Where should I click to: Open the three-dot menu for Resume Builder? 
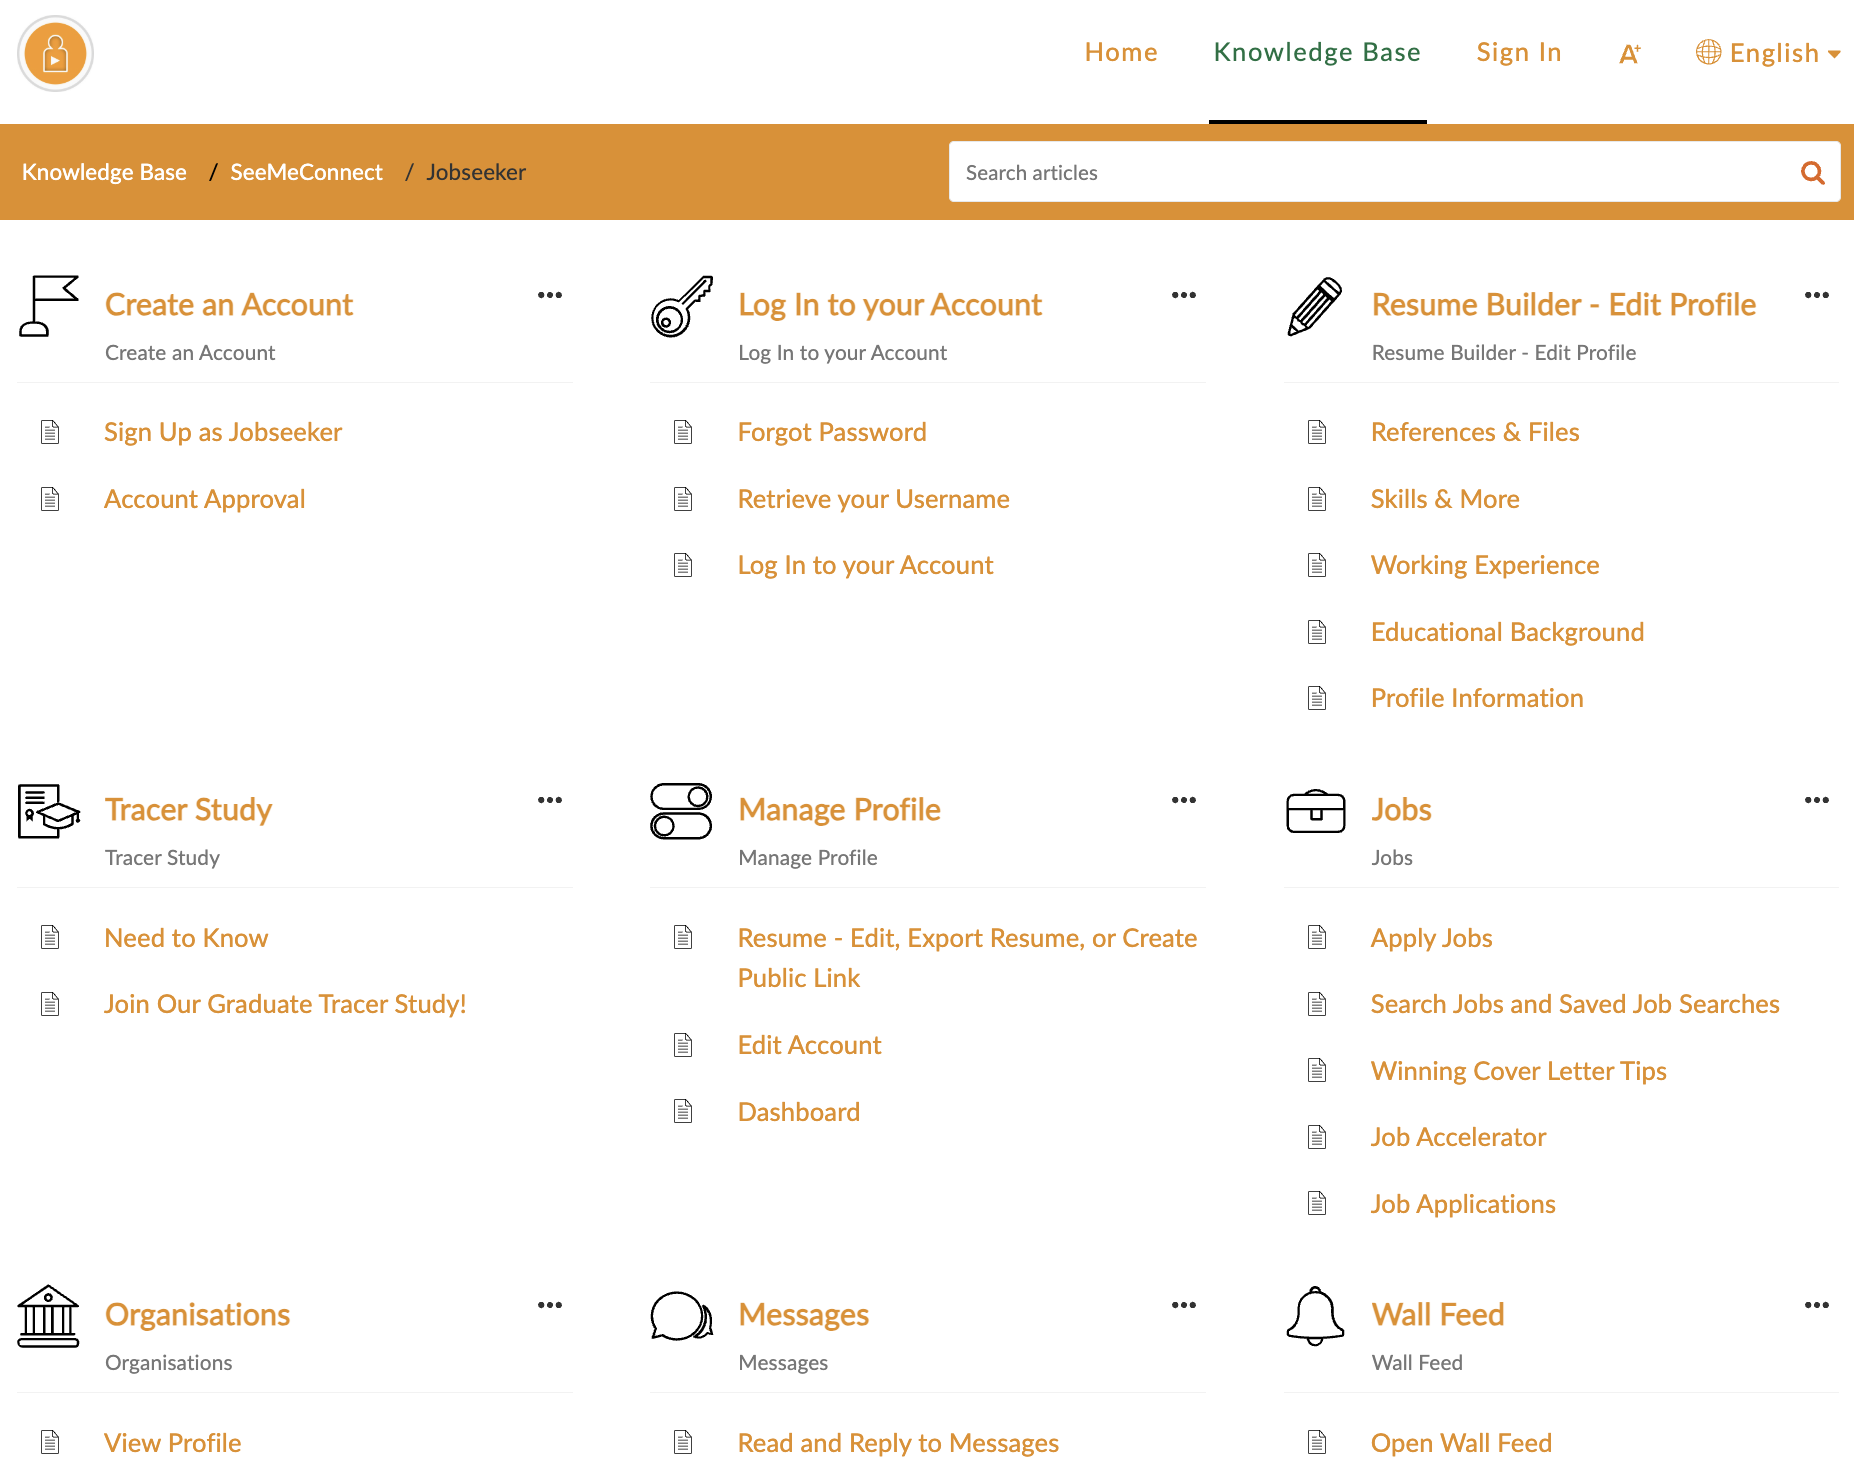[x=1817, y=295]
